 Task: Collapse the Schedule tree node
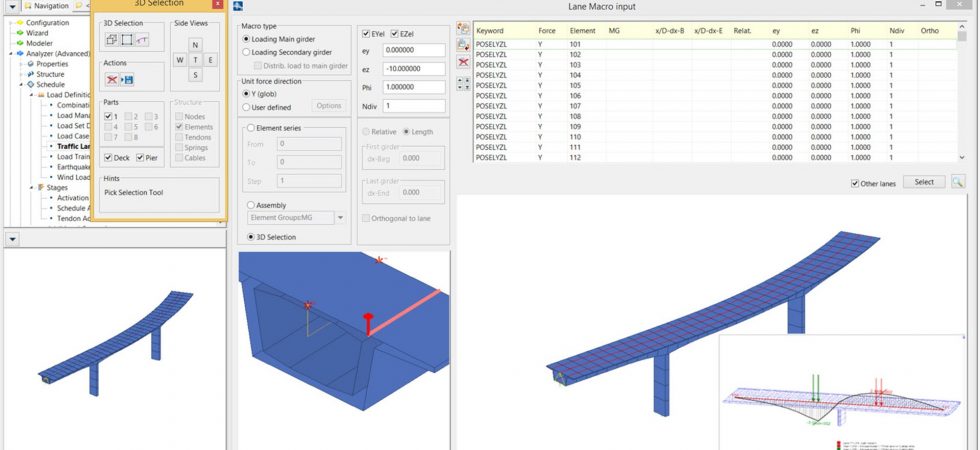click(21, 84)
